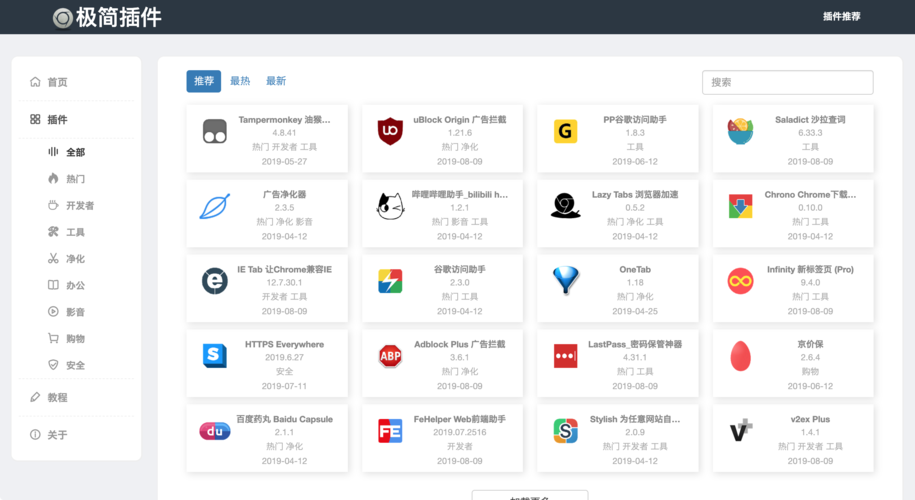Click the Chrono download manager icon
This screenshot has height=500, width=915.
pyautogui.click(x=740, y=206)
